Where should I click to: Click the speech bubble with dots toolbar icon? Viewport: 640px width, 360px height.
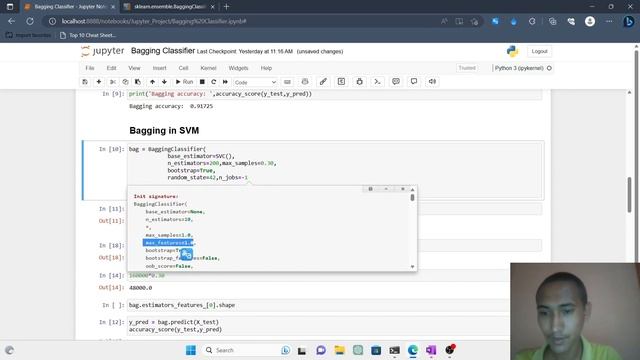[396, 82]
